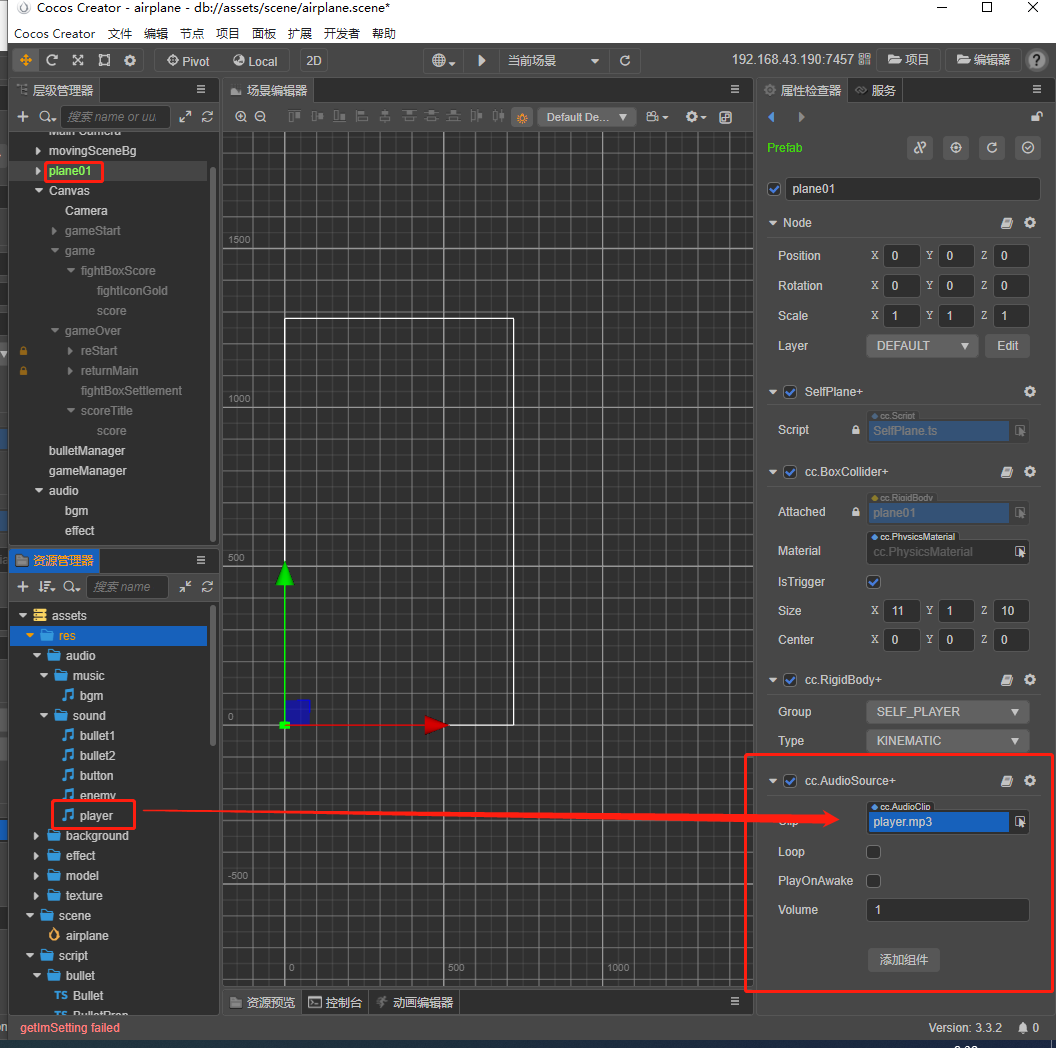
Task: Open the 编辑器 folder button
Action: coord(983,60)
